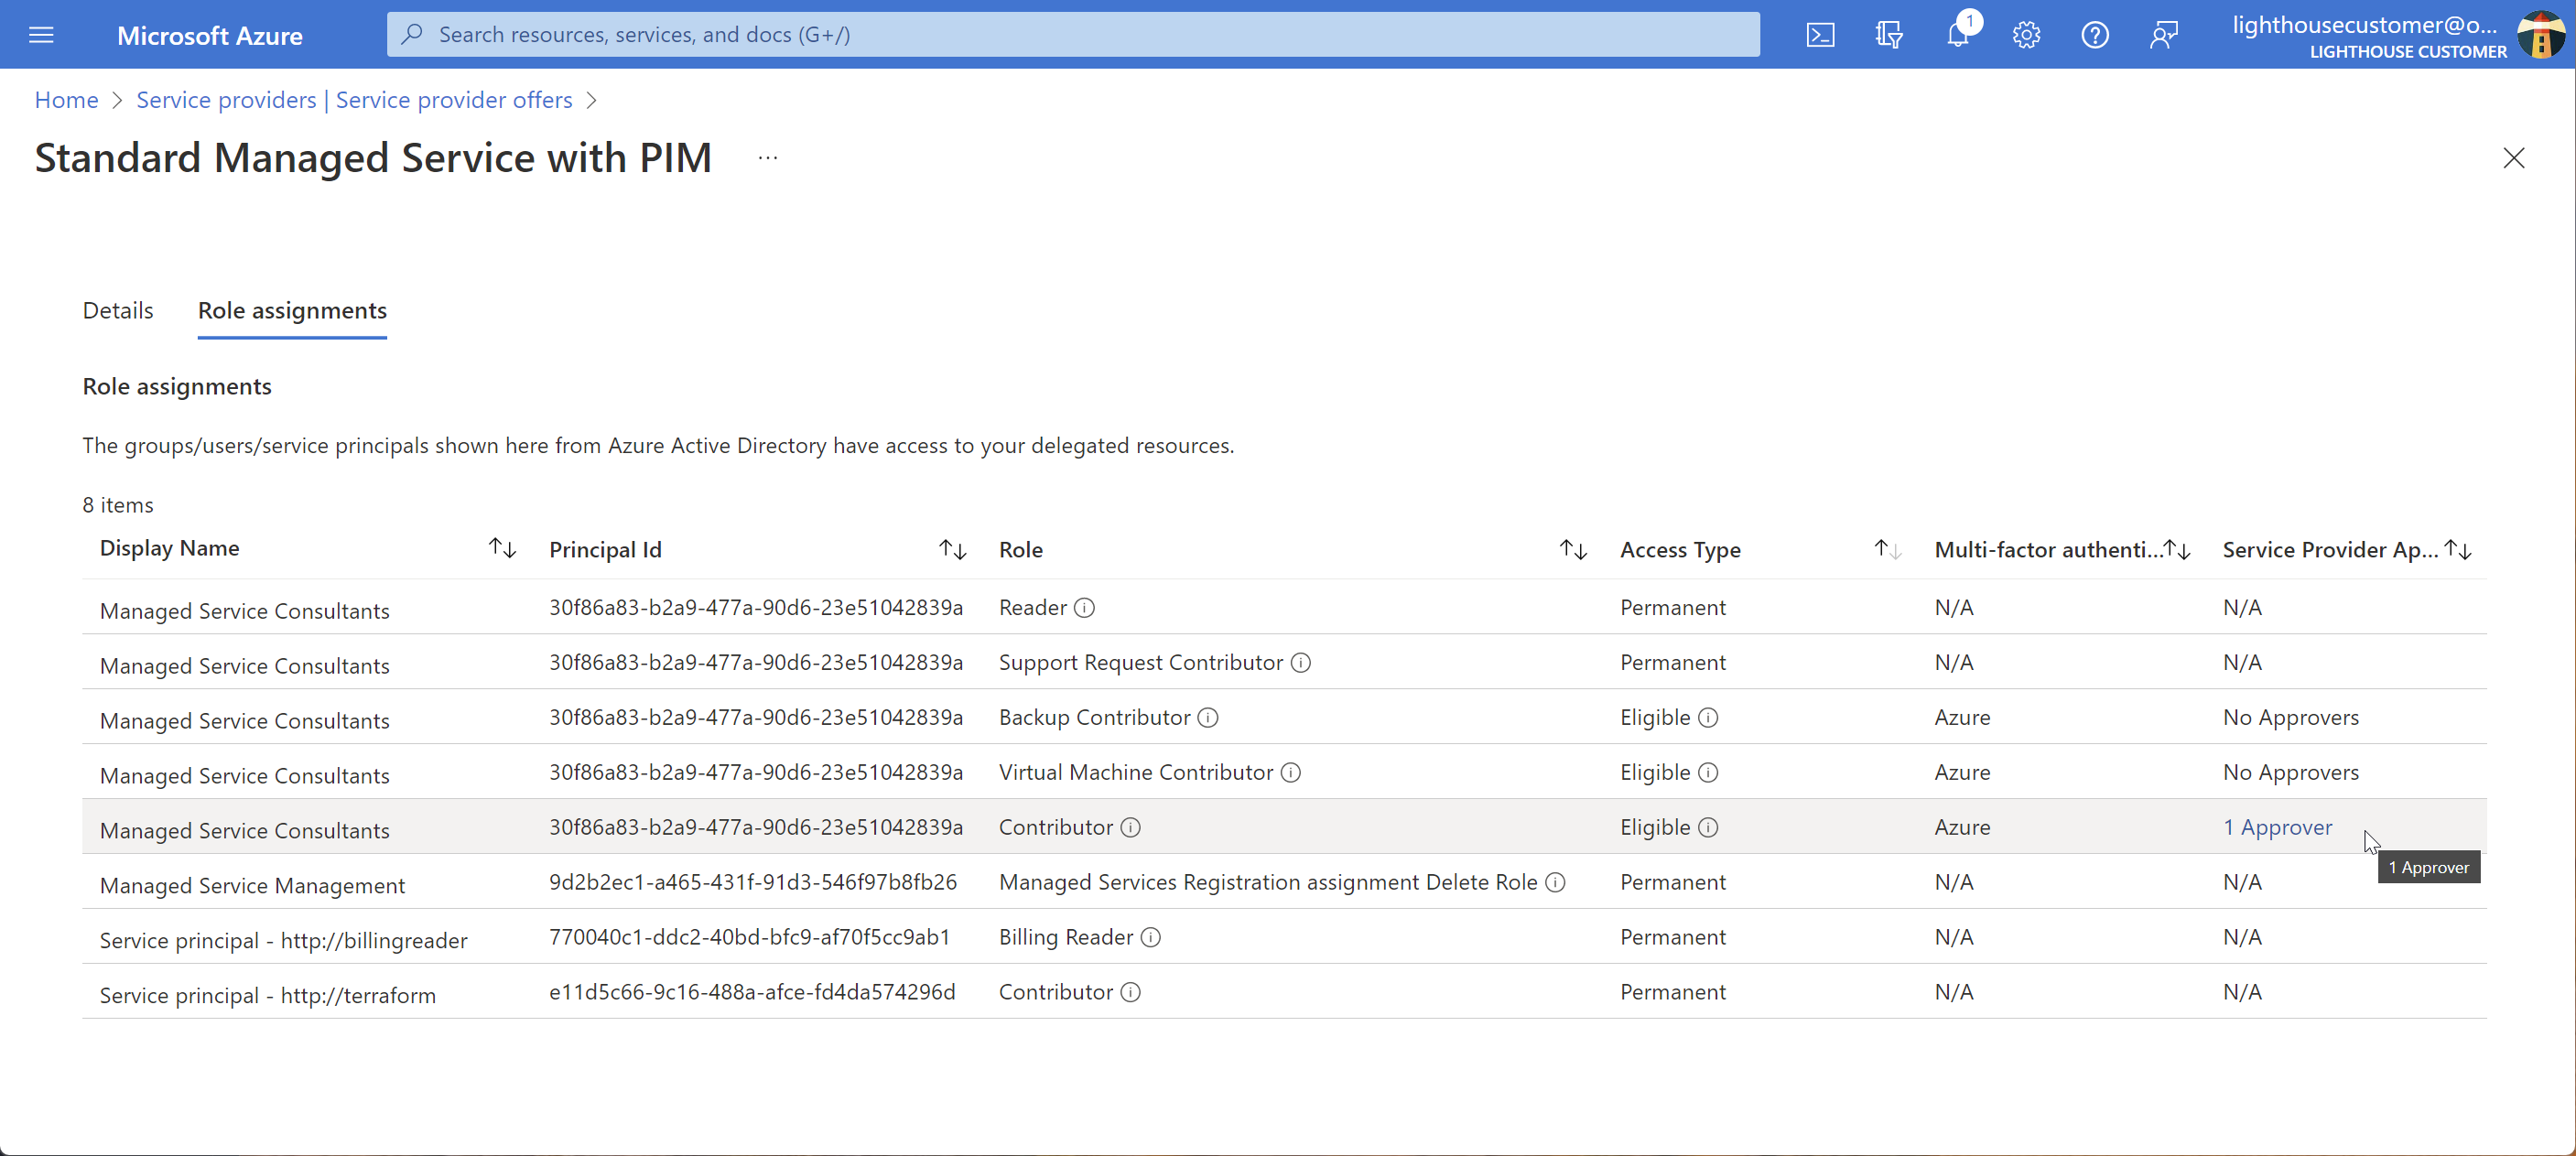This screenshot has height=1156, width=2576.
Task: Stay on the Role assignments tab
Action: pos(291,310)
